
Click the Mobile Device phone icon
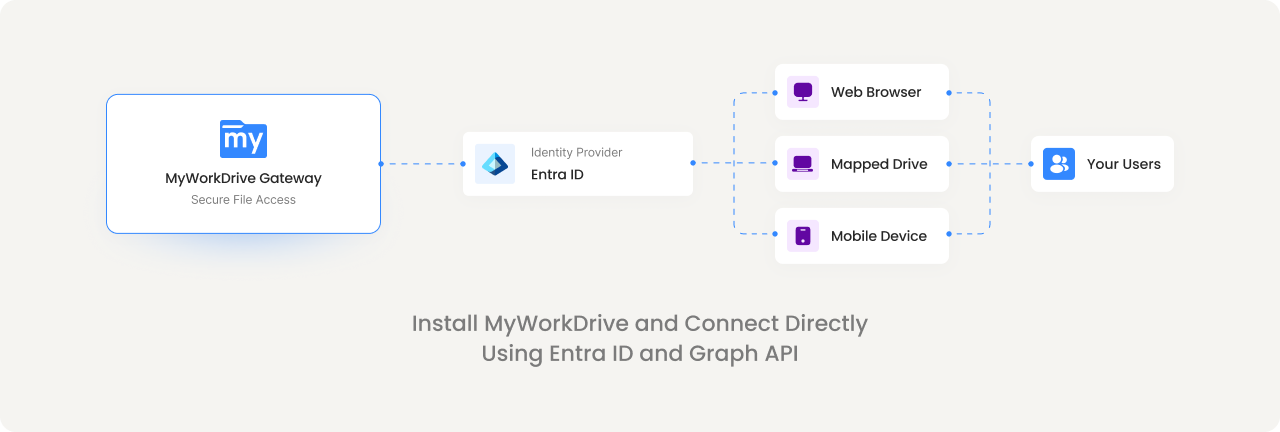(x=803, y=236)
